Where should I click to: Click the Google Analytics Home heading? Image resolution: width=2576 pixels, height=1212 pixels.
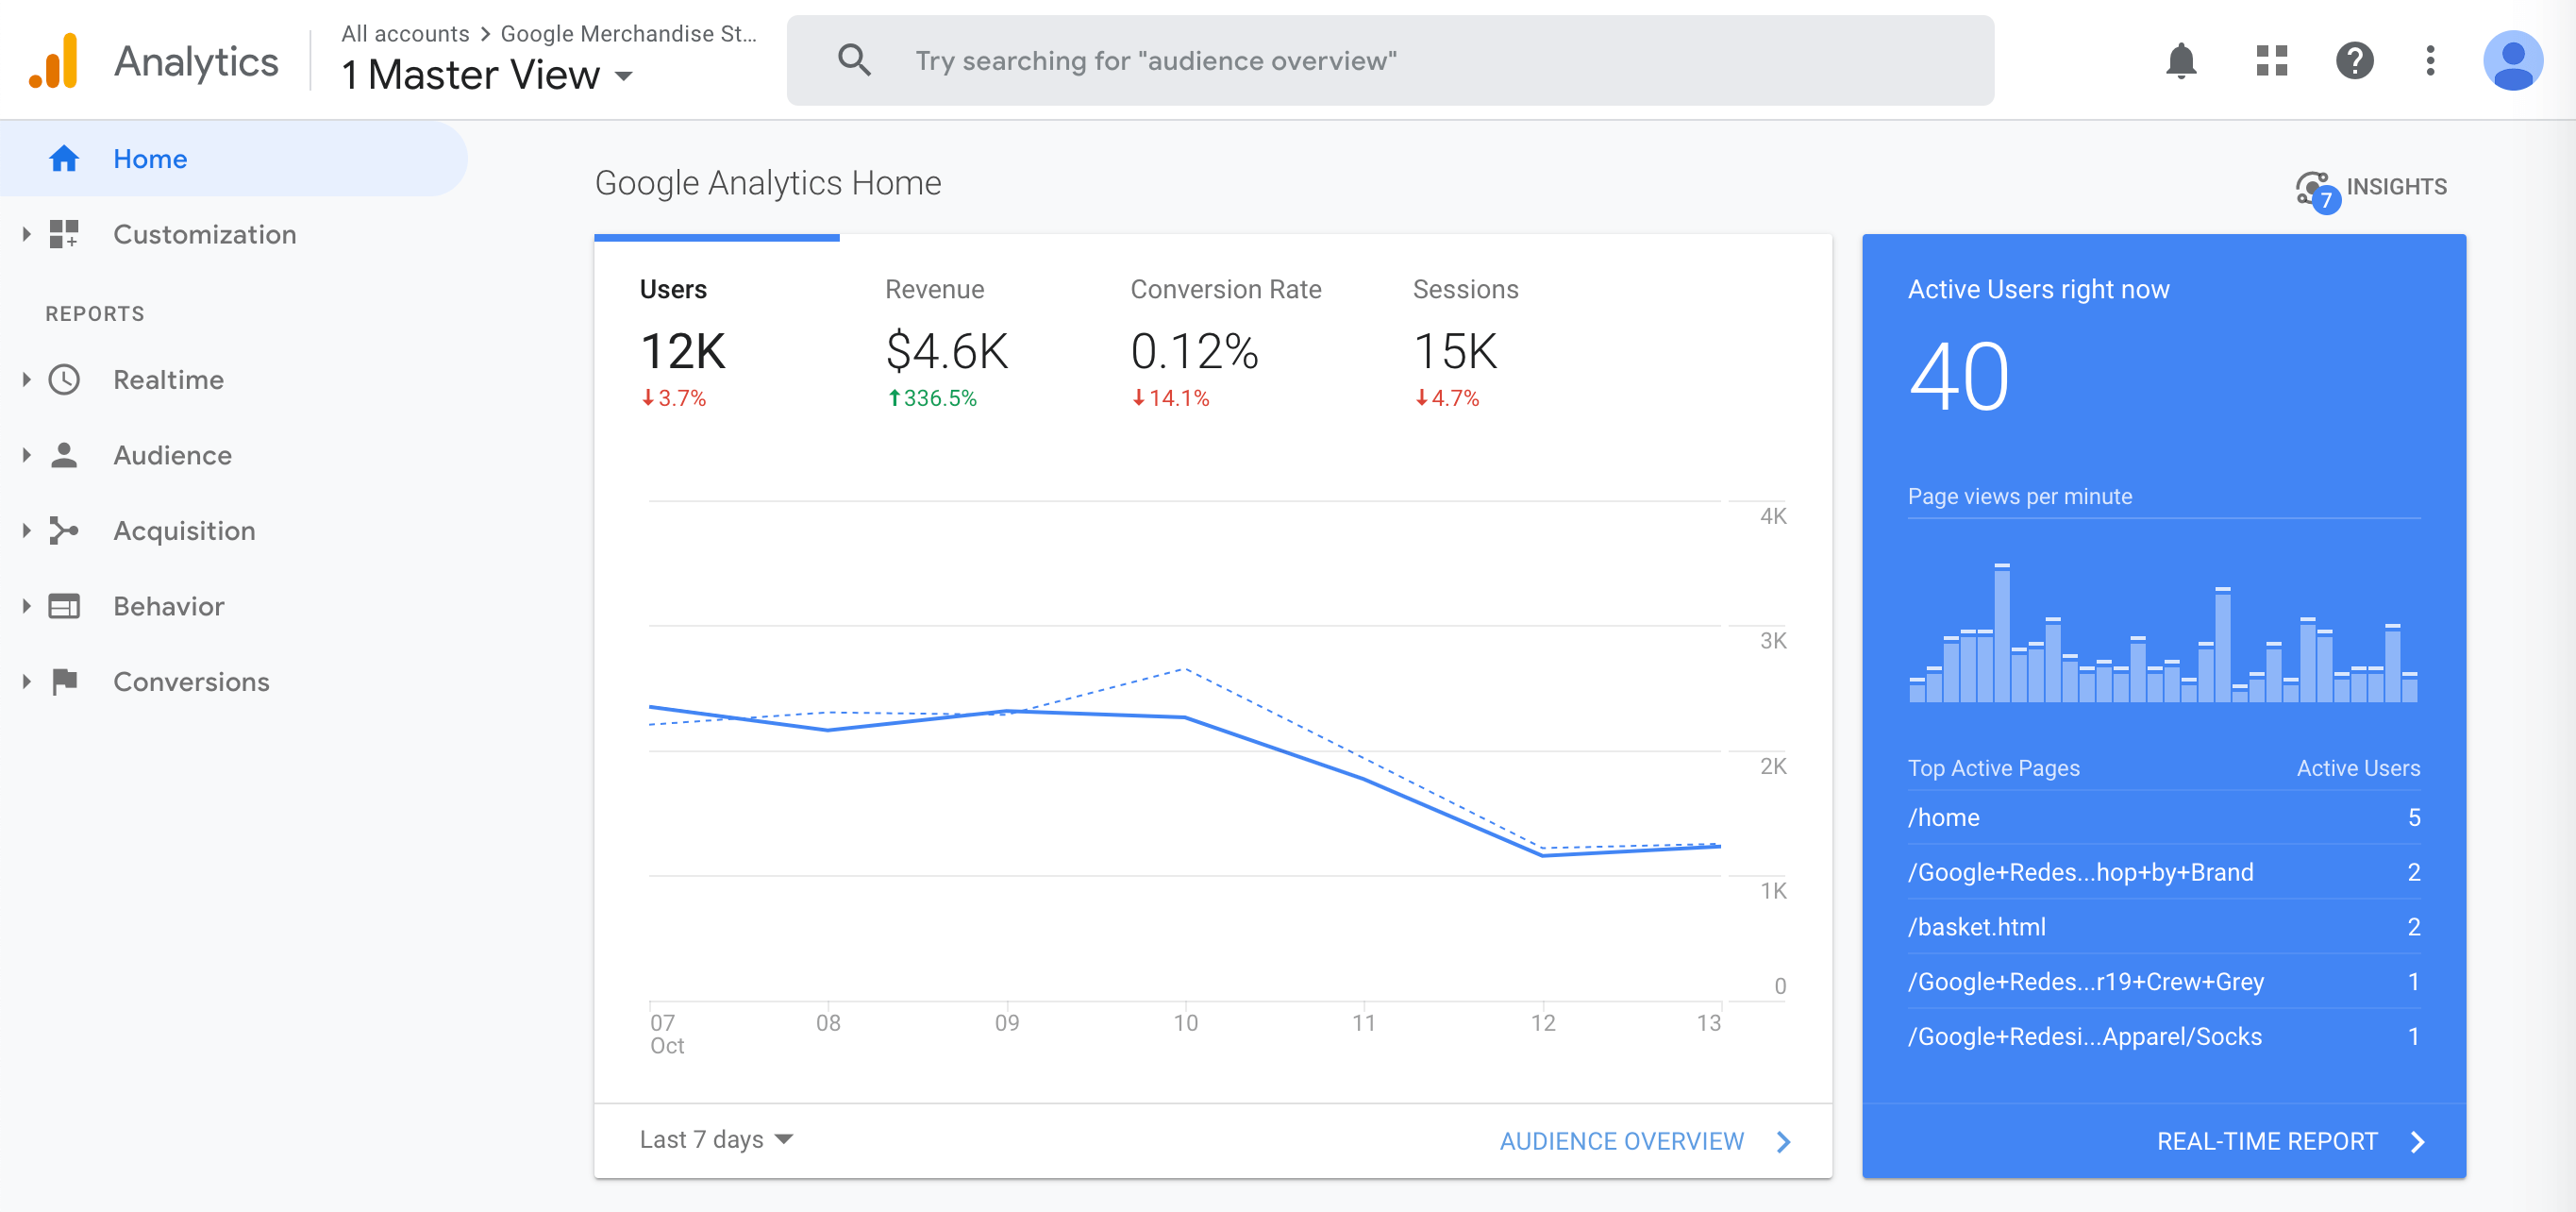tap(768, 183)
